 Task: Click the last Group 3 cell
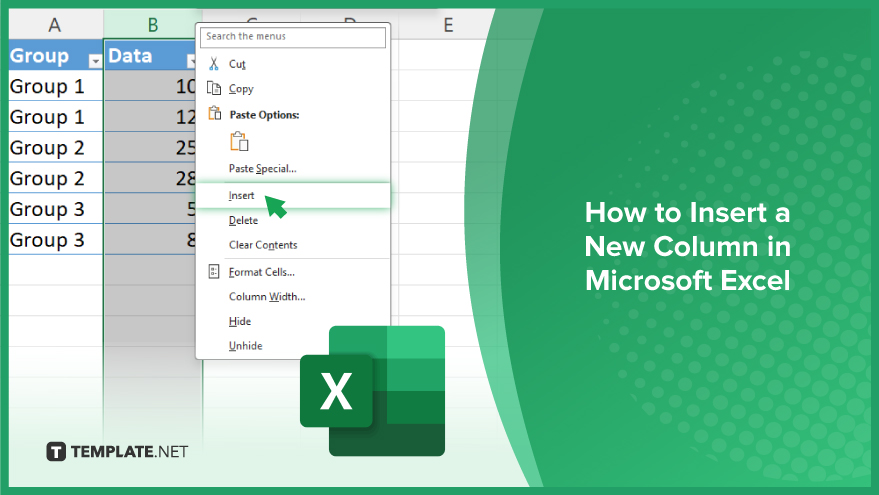coord(55,240)
